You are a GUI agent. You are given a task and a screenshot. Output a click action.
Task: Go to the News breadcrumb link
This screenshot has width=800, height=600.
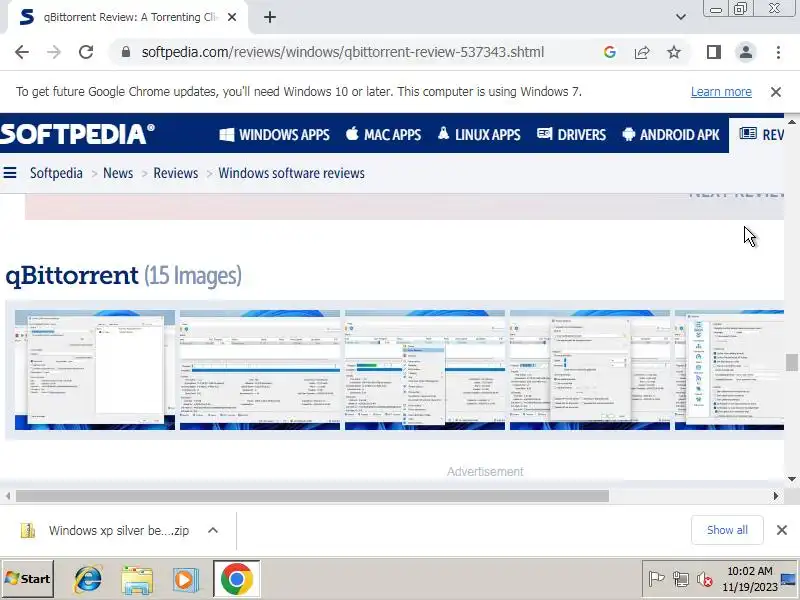coord(118,173)
